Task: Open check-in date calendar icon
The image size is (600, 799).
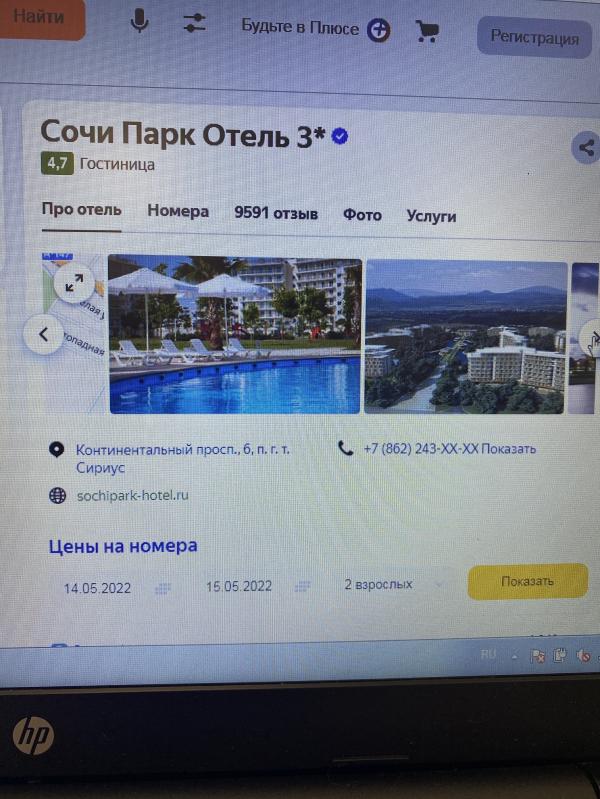Action: coord(163,589)
